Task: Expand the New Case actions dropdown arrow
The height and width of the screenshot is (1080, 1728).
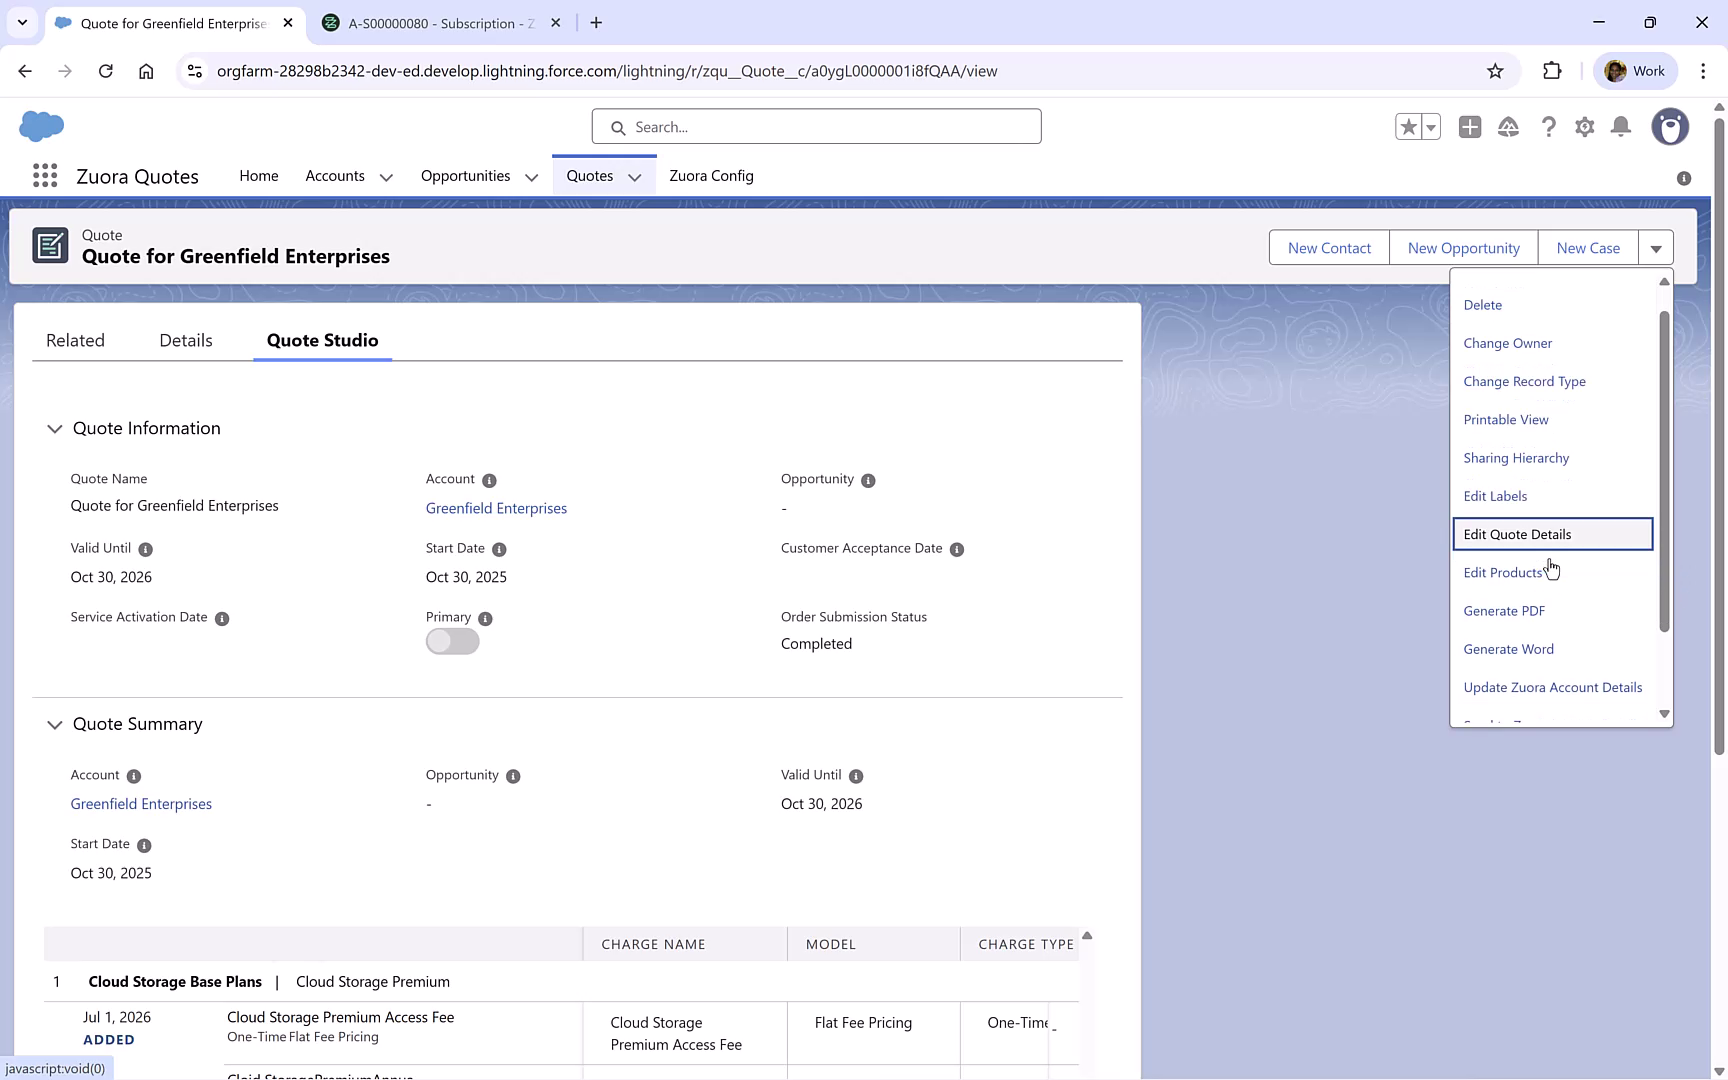Action: click(1656, 247)
